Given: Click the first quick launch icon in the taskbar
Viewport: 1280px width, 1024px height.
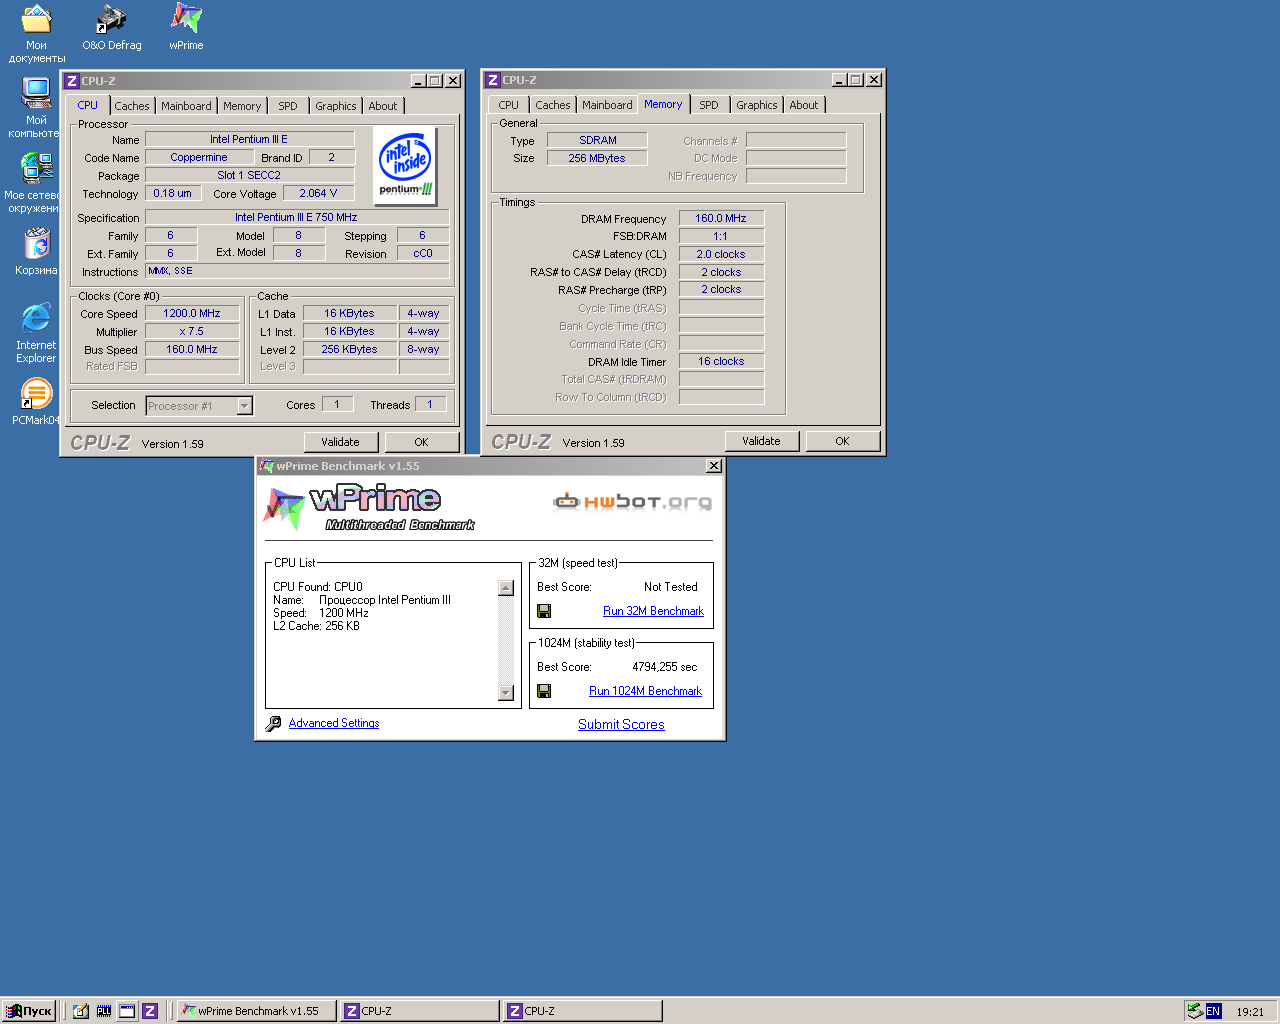Looking at the screenshot, I should point(81,1011).
